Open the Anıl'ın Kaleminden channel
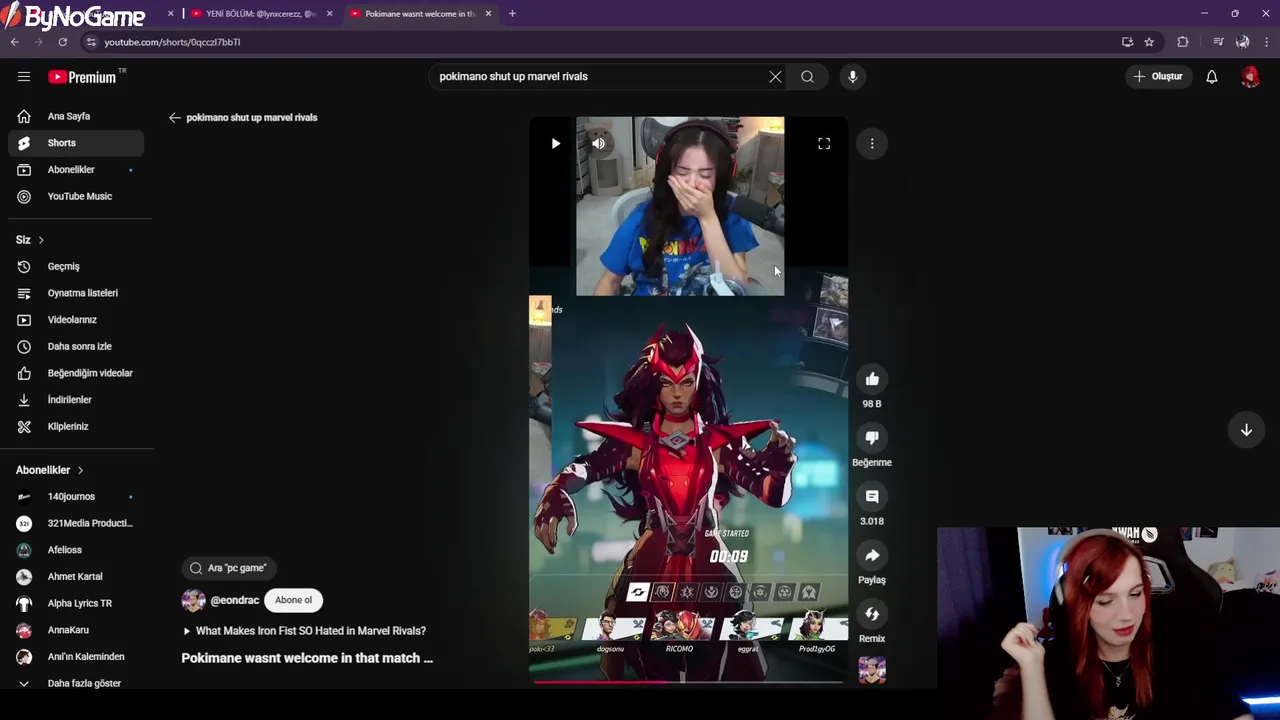 76,657
